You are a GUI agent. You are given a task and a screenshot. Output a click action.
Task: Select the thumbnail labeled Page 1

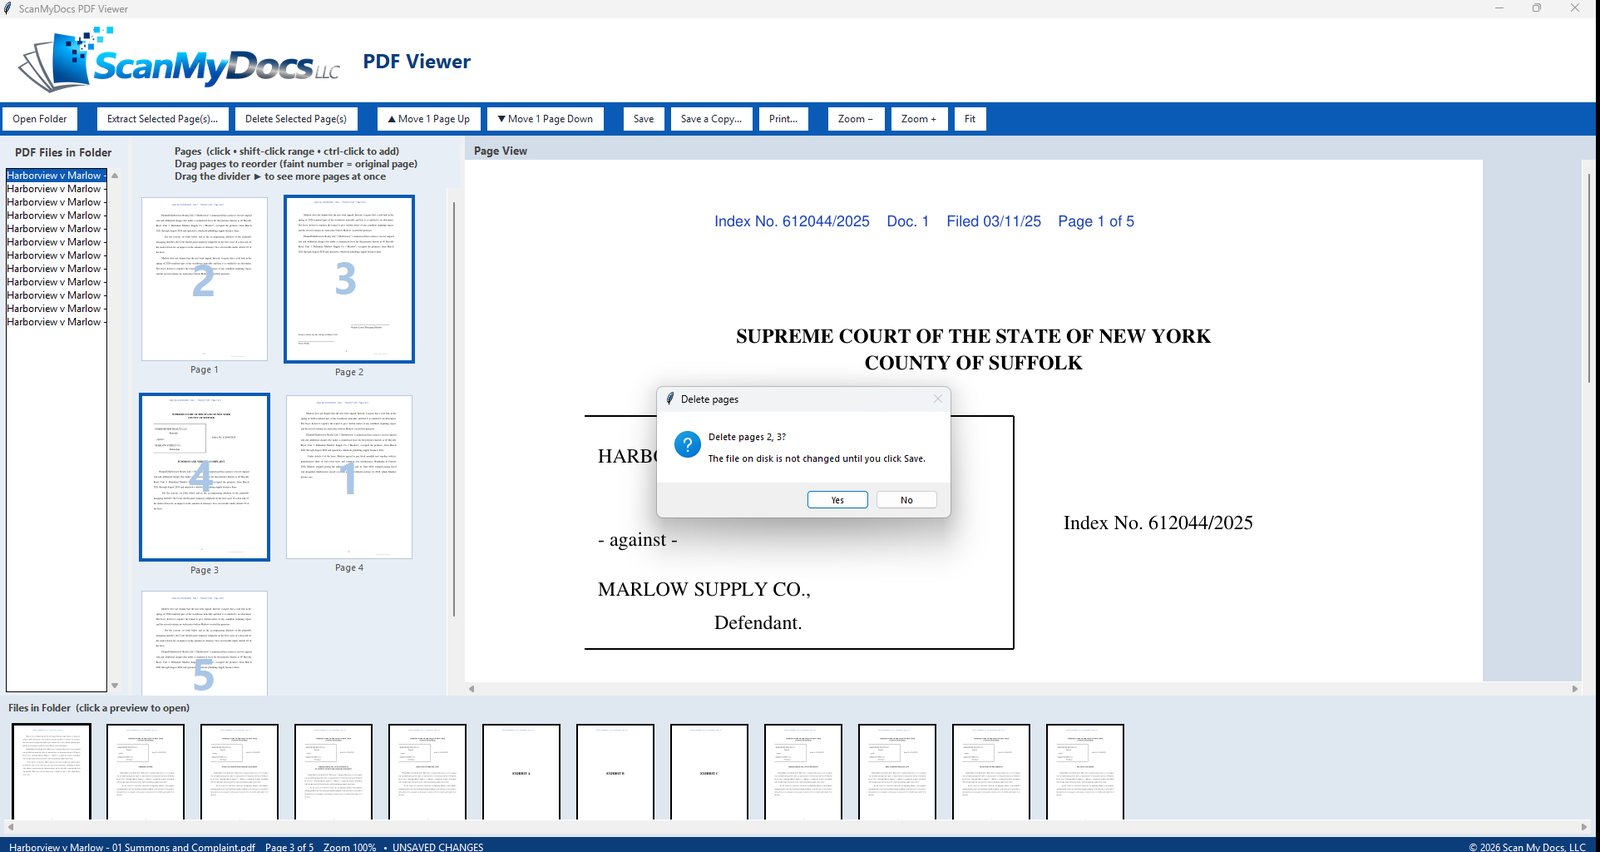(204, 279)
